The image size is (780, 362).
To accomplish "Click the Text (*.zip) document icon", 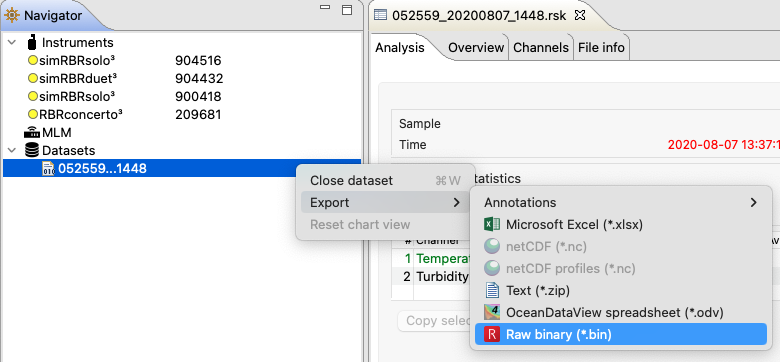I will coord(491,290).
